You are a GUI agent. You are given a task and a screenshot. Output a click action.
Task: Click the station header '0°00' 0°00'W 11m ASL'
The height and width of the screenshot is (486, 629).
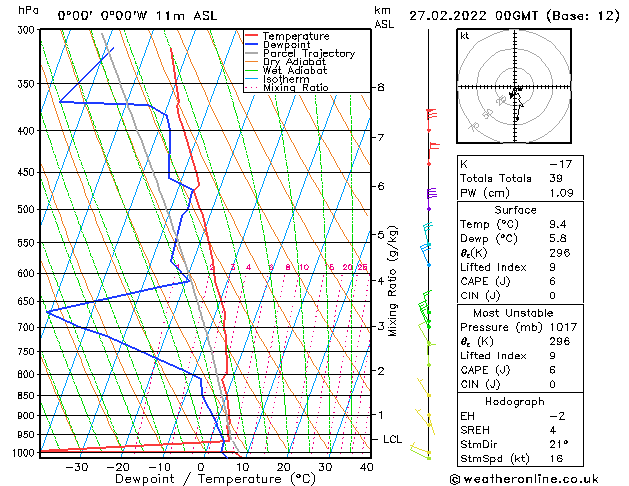[x=137, y=16]
